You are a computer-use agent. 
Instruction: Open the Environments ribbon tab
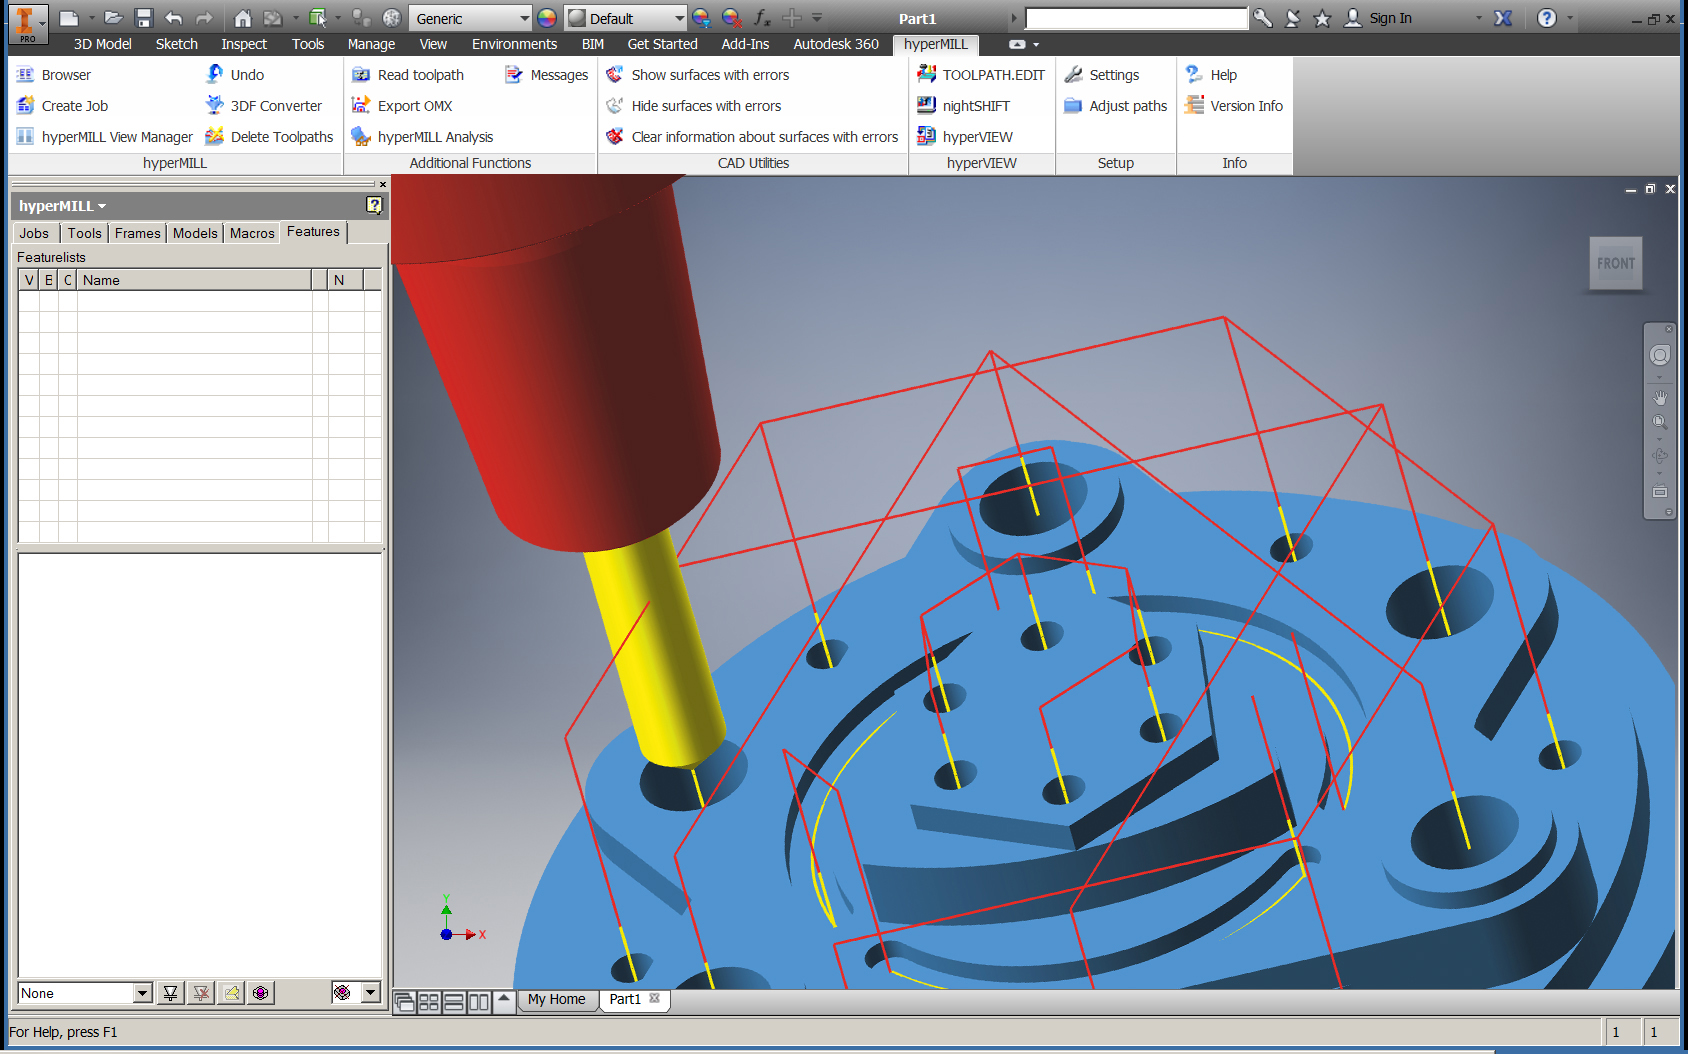pos(514,44)
